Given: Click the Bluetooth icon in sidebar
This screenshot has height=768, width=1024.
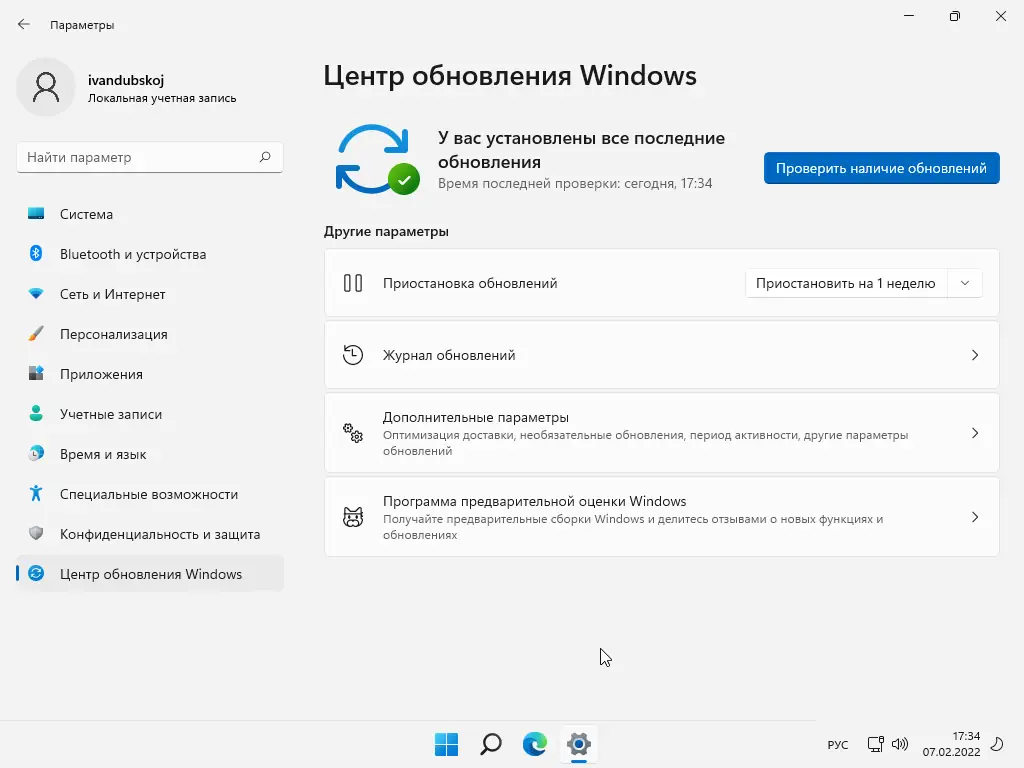Looking at the screenshot, I should pos(36,253).
